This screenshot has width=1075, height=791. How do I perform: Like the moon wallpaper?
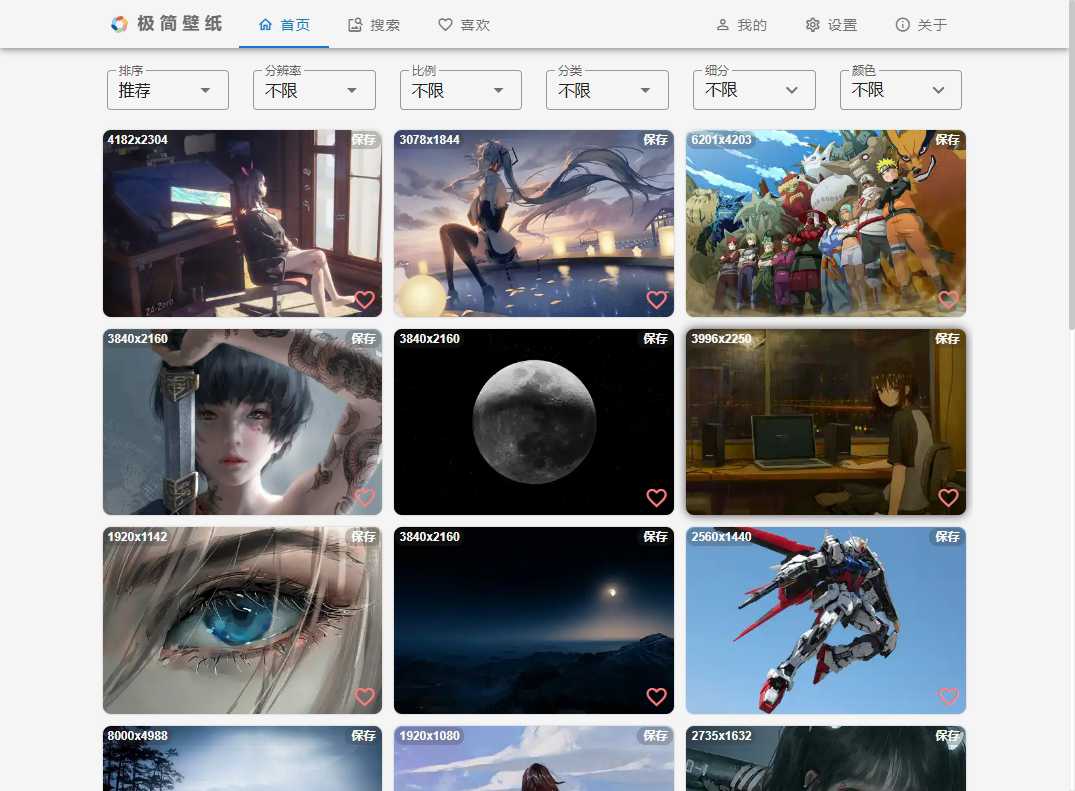pyautogui.click(x=657, y=498)
